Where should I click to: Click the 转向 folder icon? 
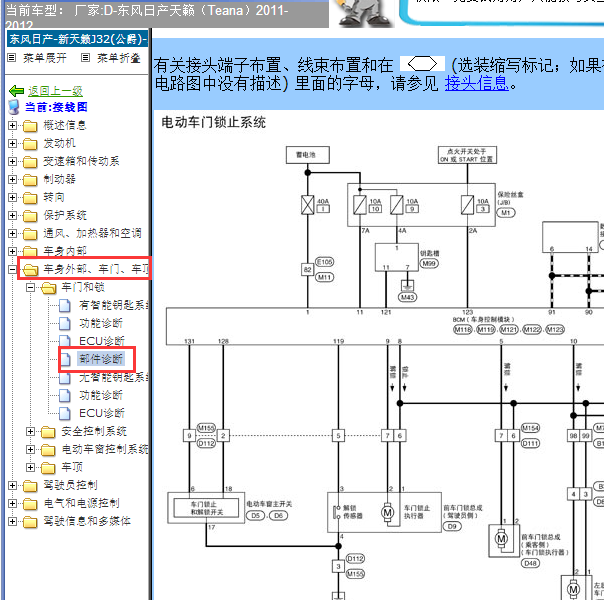(30, 198)
